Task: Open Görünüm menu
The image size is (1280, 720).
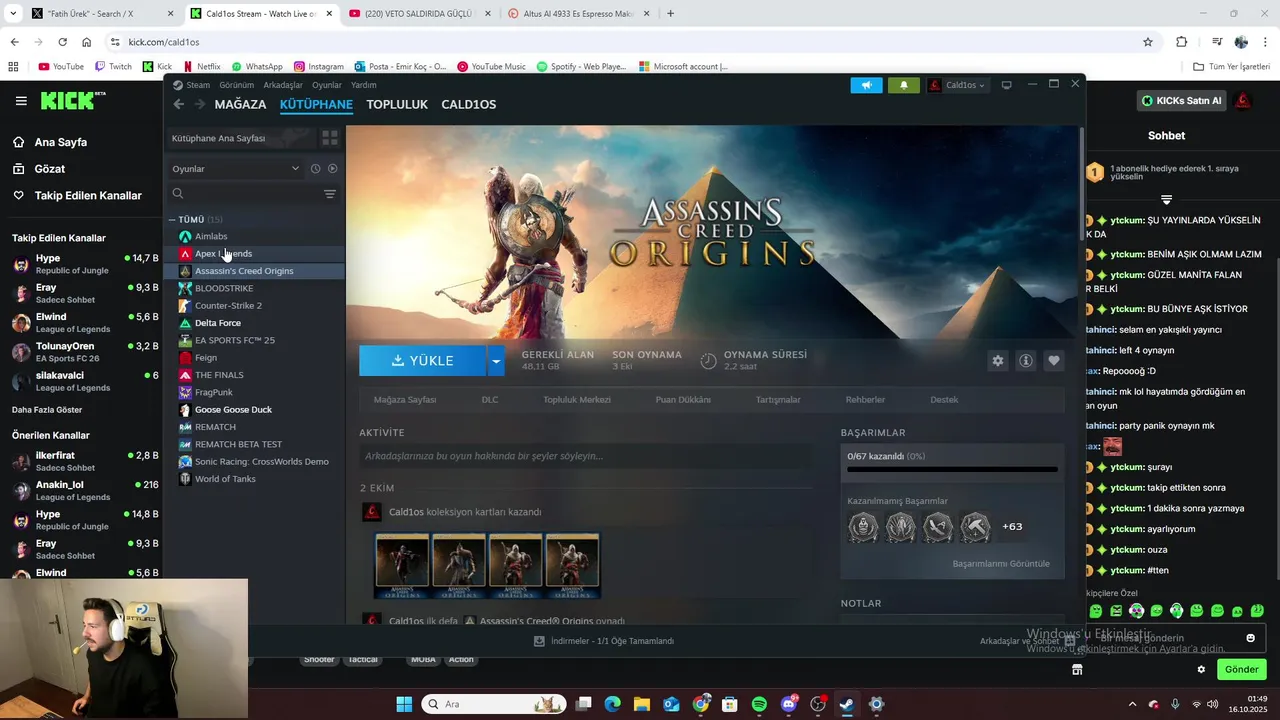Action: 236,85
